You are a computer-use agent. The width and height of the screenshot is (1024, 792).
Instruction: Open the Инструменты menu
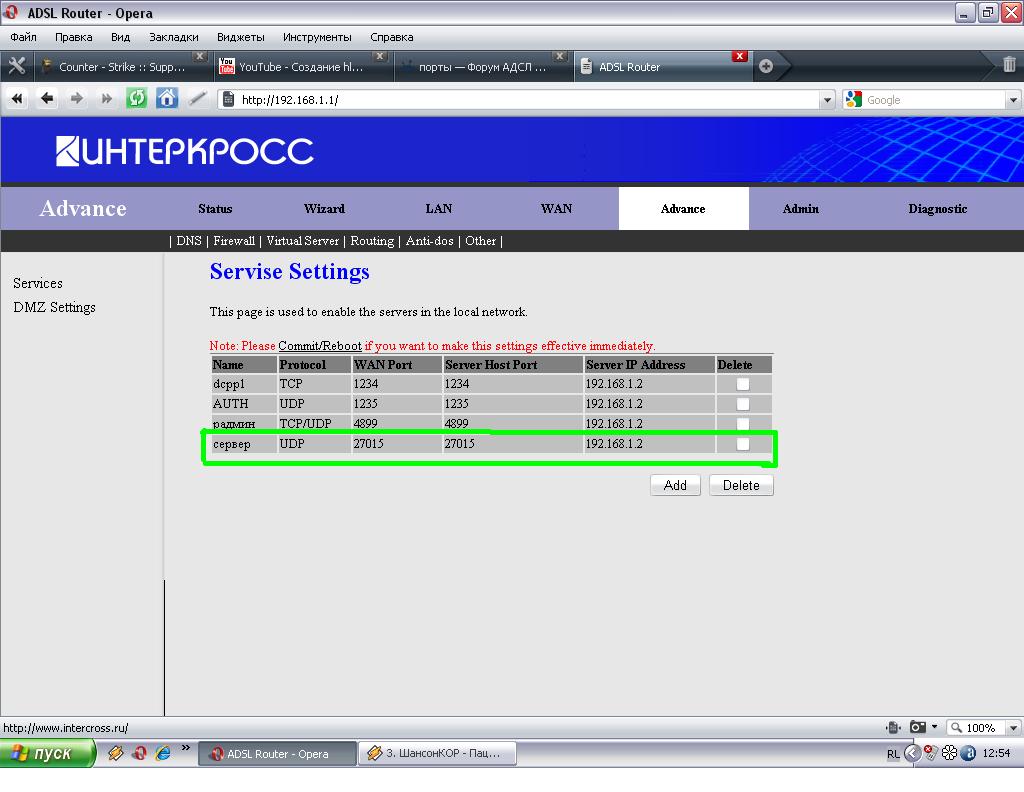pos(317,37)
